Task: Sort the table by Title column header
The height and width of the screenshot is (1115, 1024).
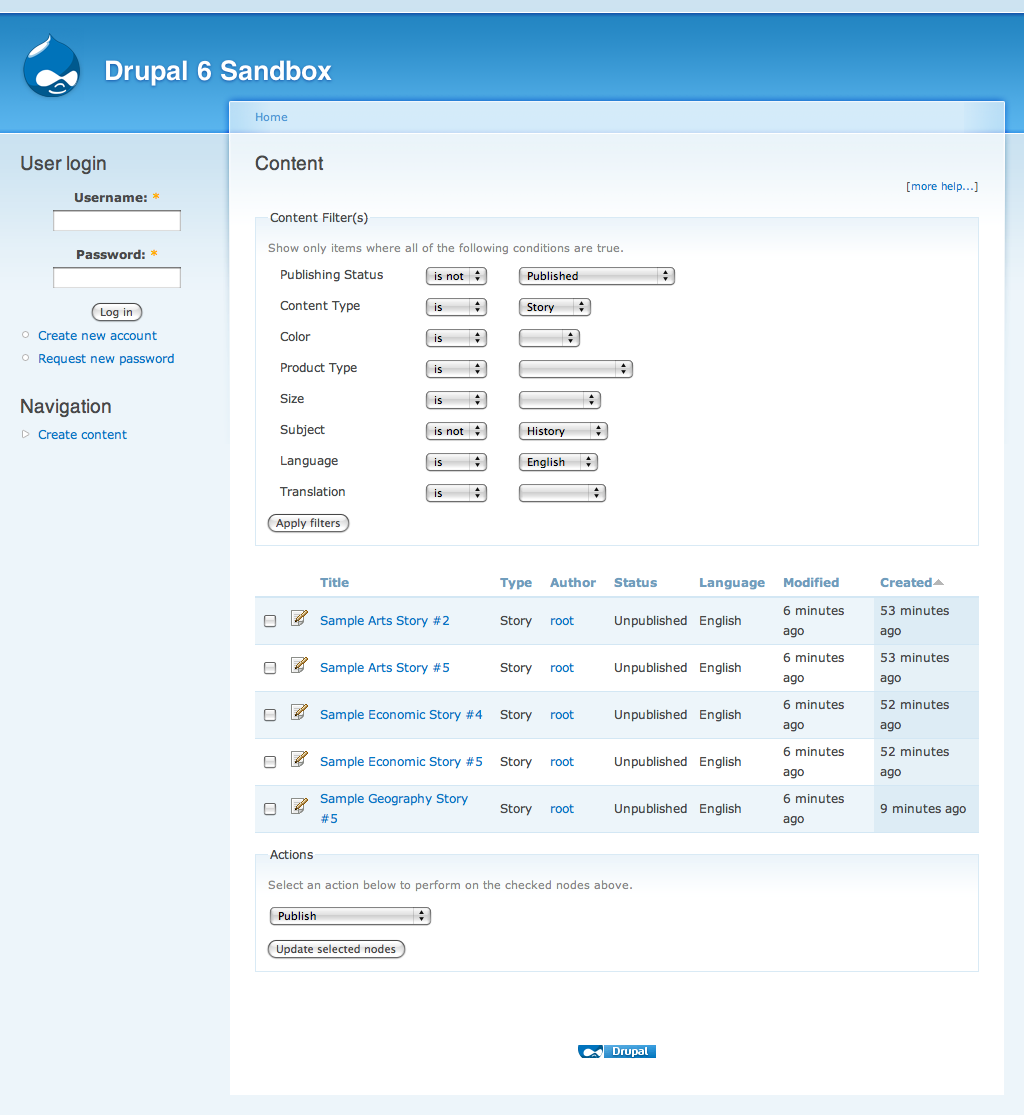Action: [334, 582]
